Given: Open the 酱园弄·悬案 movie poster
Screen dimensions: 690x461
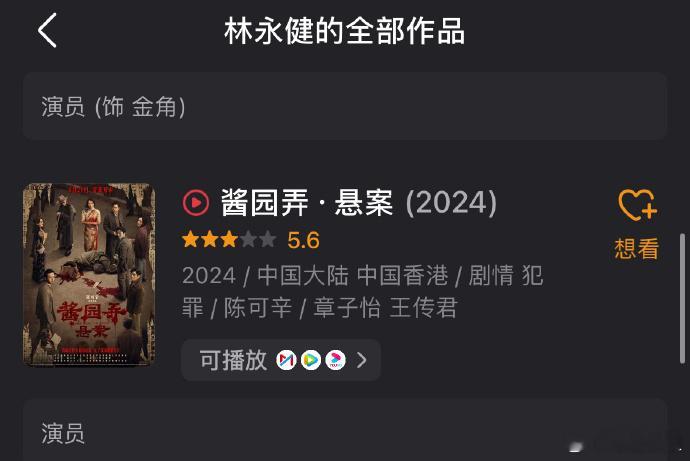Looking at the screenshot, I should (89, 274).
